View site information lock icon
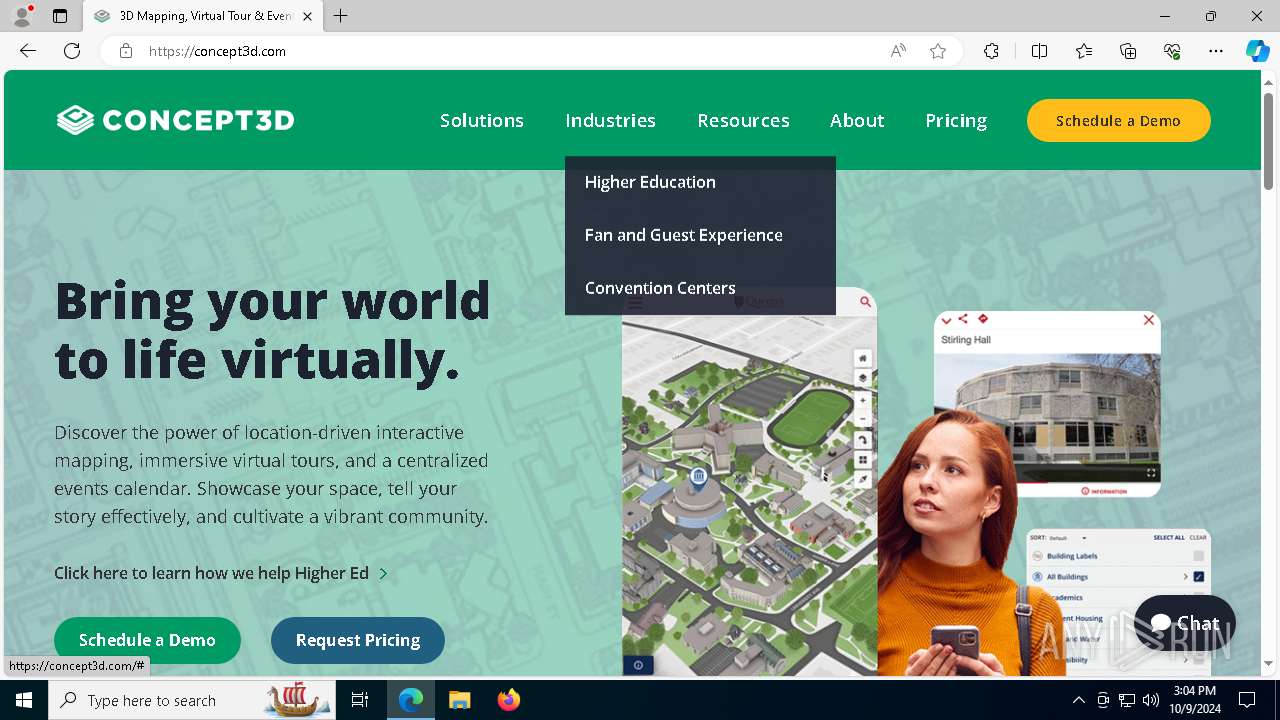This screenshot has height=720, width=1280. 126,51
